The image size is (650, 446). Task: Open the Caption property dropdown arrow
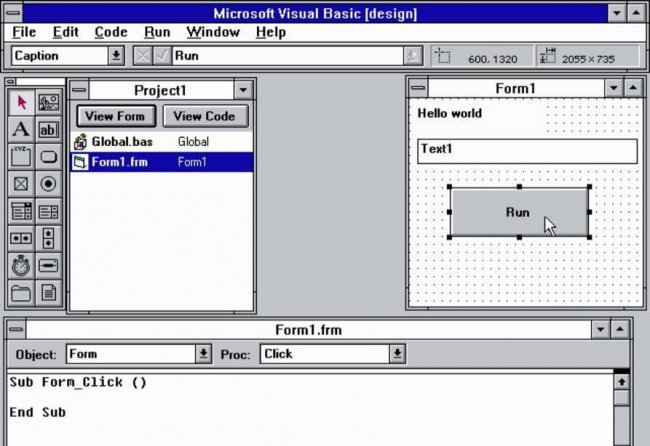(116, 56)
